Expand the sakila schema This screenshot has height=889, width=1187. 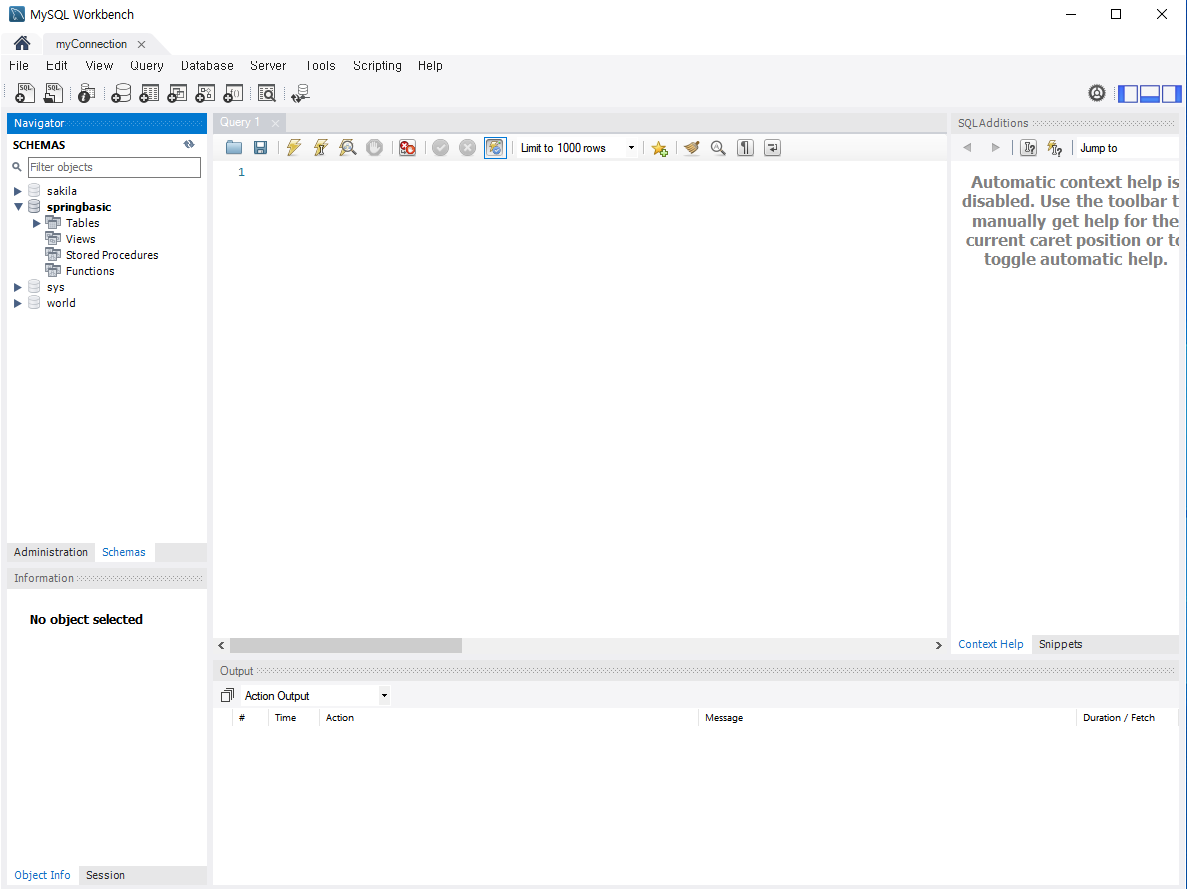(x=17, y=191)
